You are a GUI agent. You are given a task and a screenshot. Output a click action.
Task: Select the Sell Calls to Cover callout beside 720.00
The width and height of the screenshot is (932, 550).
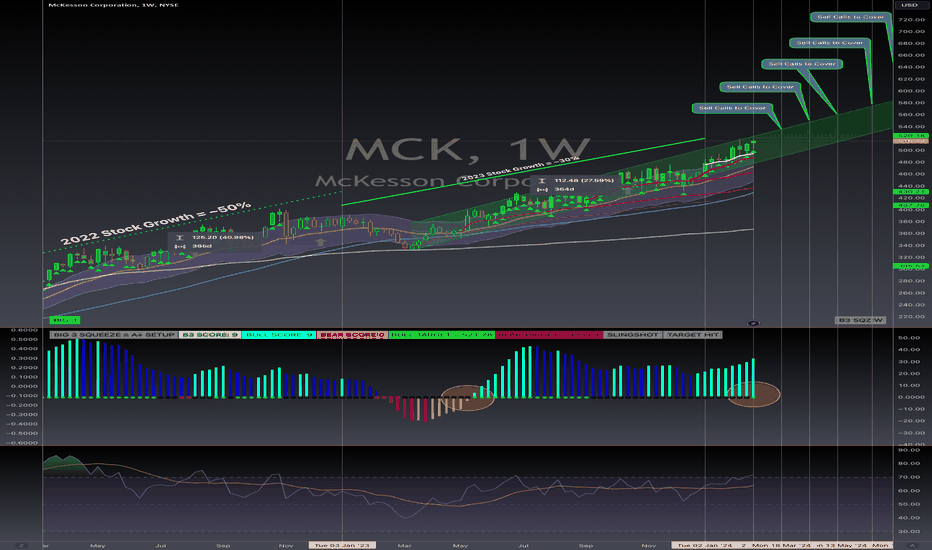(x=851, y=17)
